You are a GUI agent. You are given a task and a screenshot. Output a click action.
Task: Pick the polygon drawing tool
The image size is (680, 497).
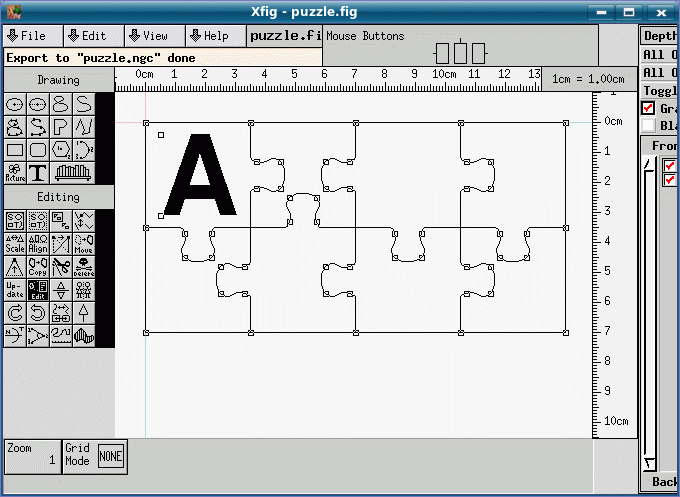[61, 128]
